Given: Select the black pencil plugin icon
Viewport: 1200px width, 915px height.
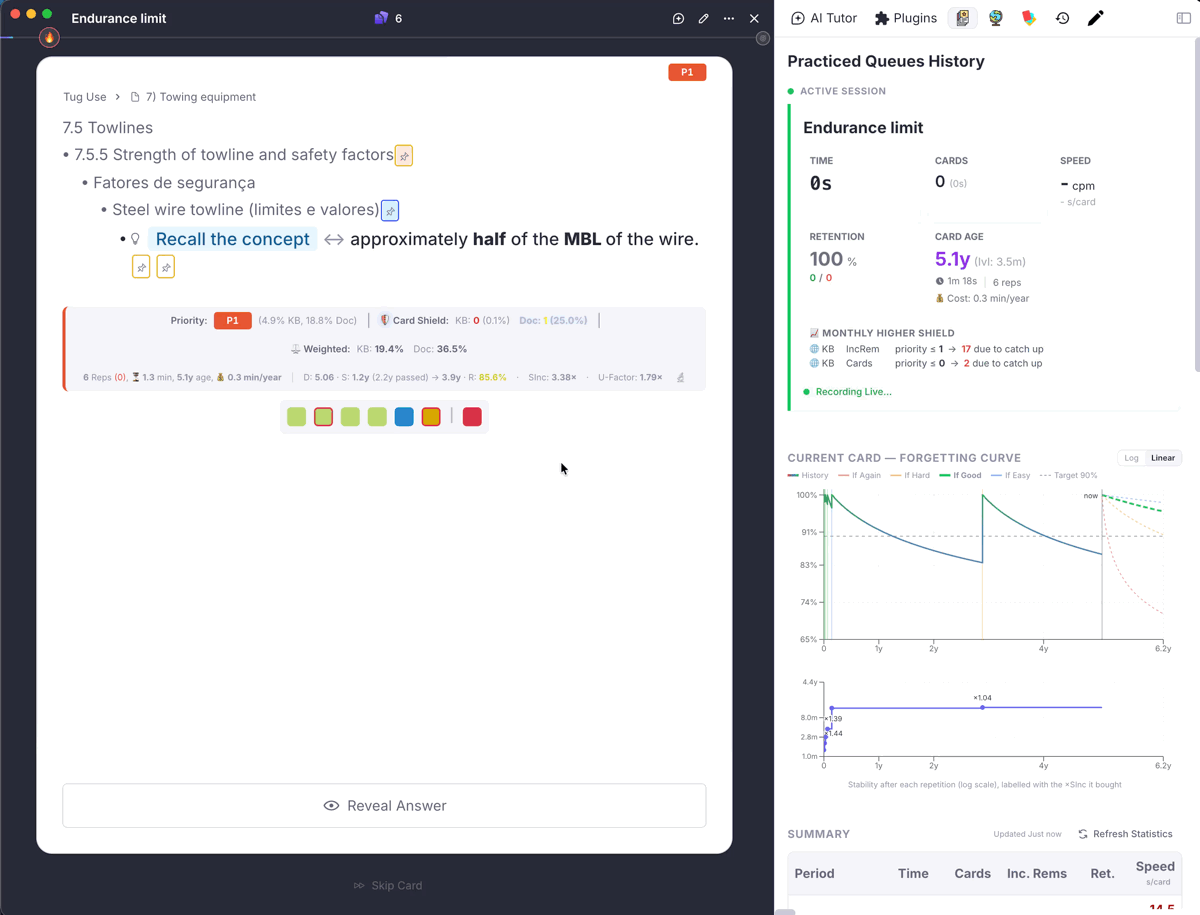Looking at the screenshot, I should coord(1095,18).
